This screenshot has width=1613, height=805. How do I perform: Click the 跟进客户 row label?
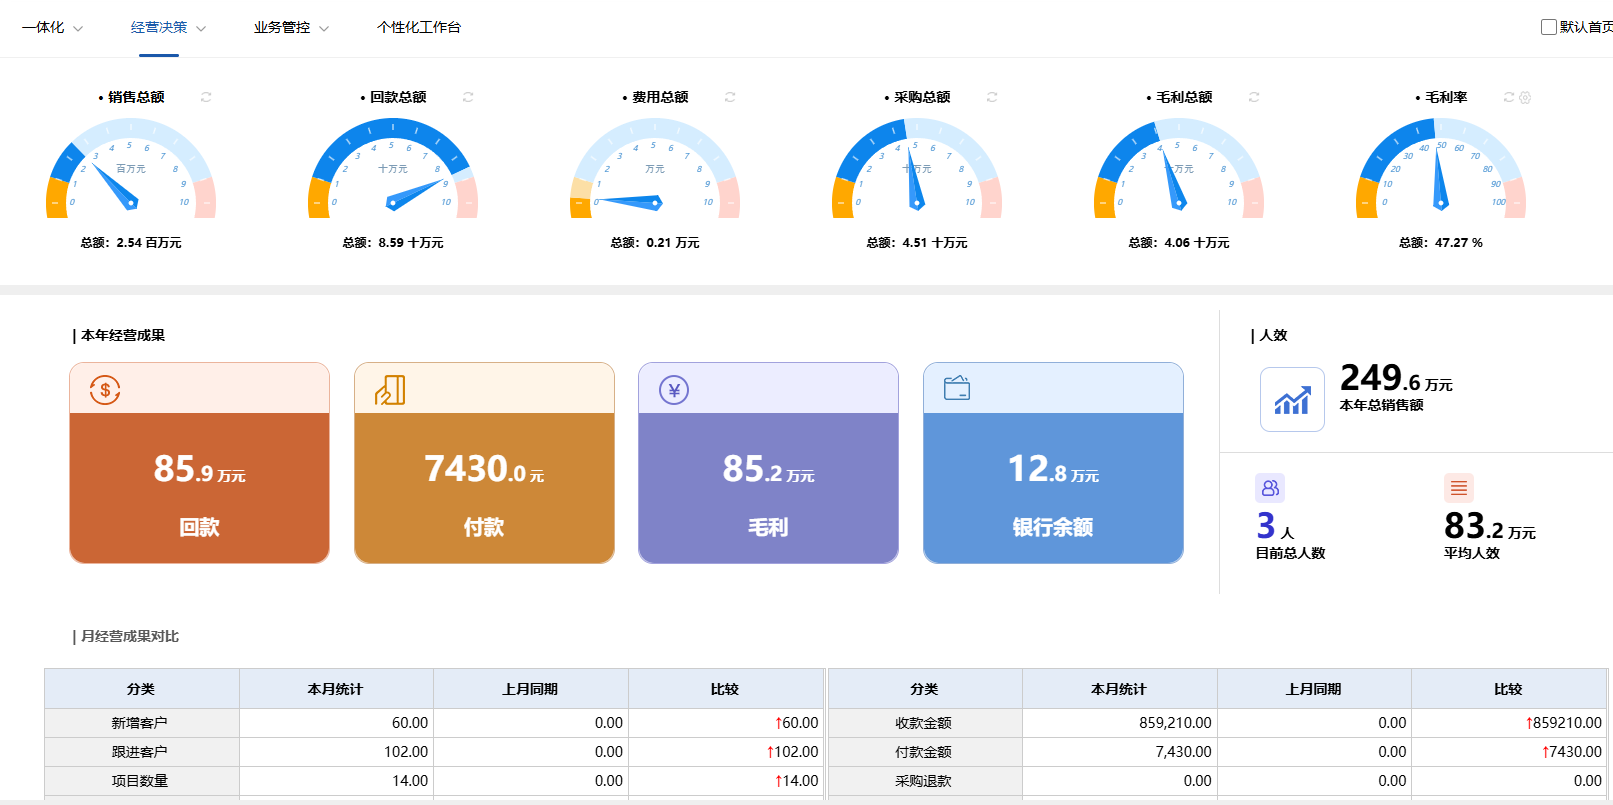[x=140, y=752]
